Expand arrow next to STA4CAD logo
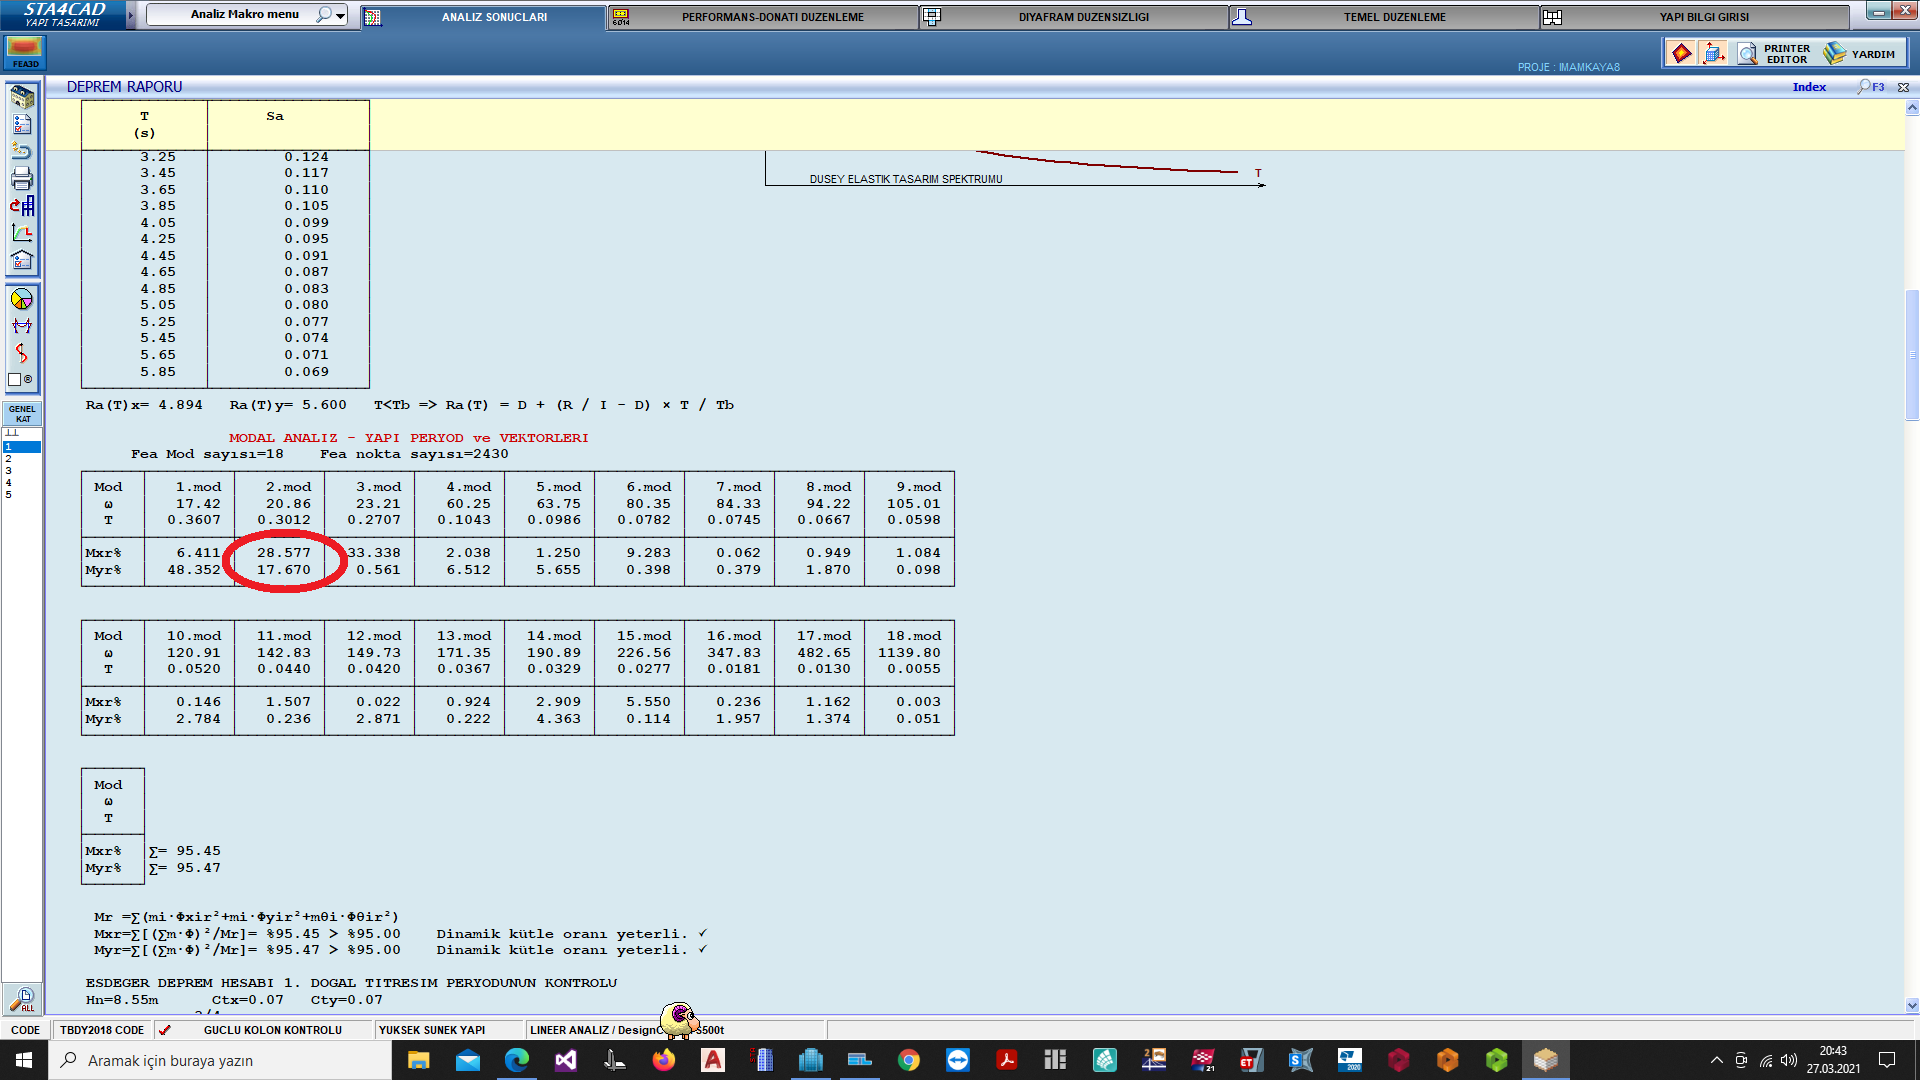The image size is (1920, 1080). [130, 15]
